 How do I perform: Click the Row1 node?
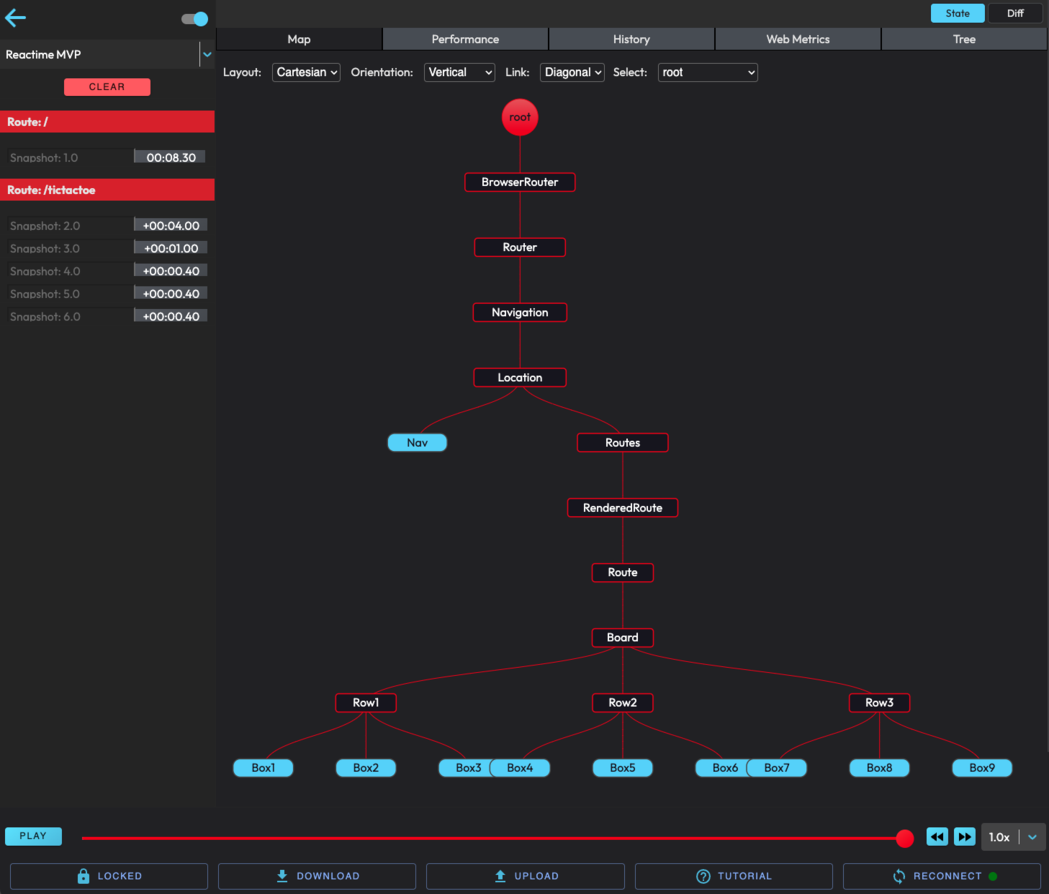[x=366, y=703]
